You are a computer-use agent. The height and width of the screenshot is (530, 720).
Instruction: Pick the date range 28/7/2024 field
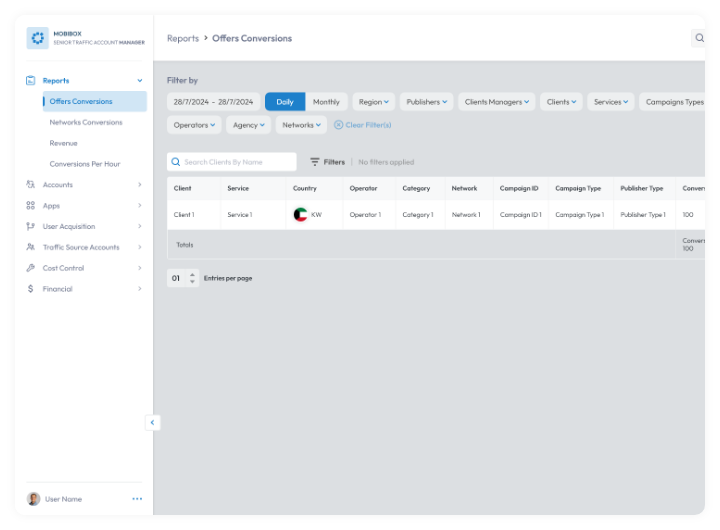(213, 102)
